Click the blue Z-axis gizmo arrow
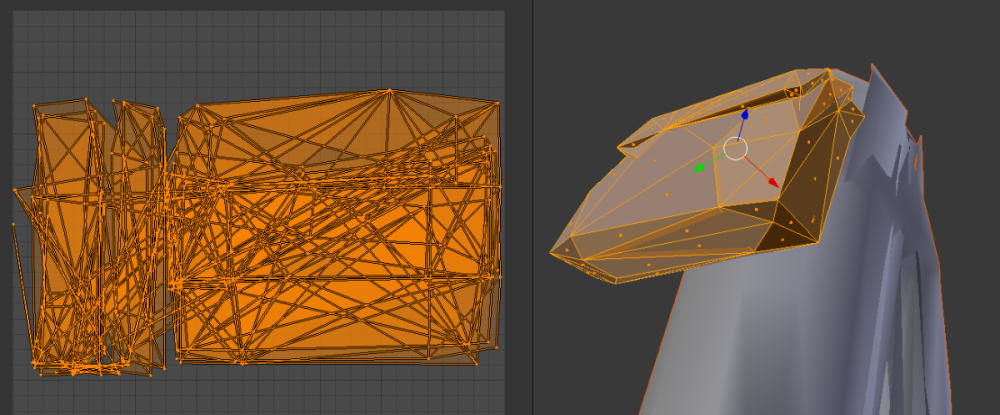The height and width of the screenshot is (415, 1000). [742, 116]
